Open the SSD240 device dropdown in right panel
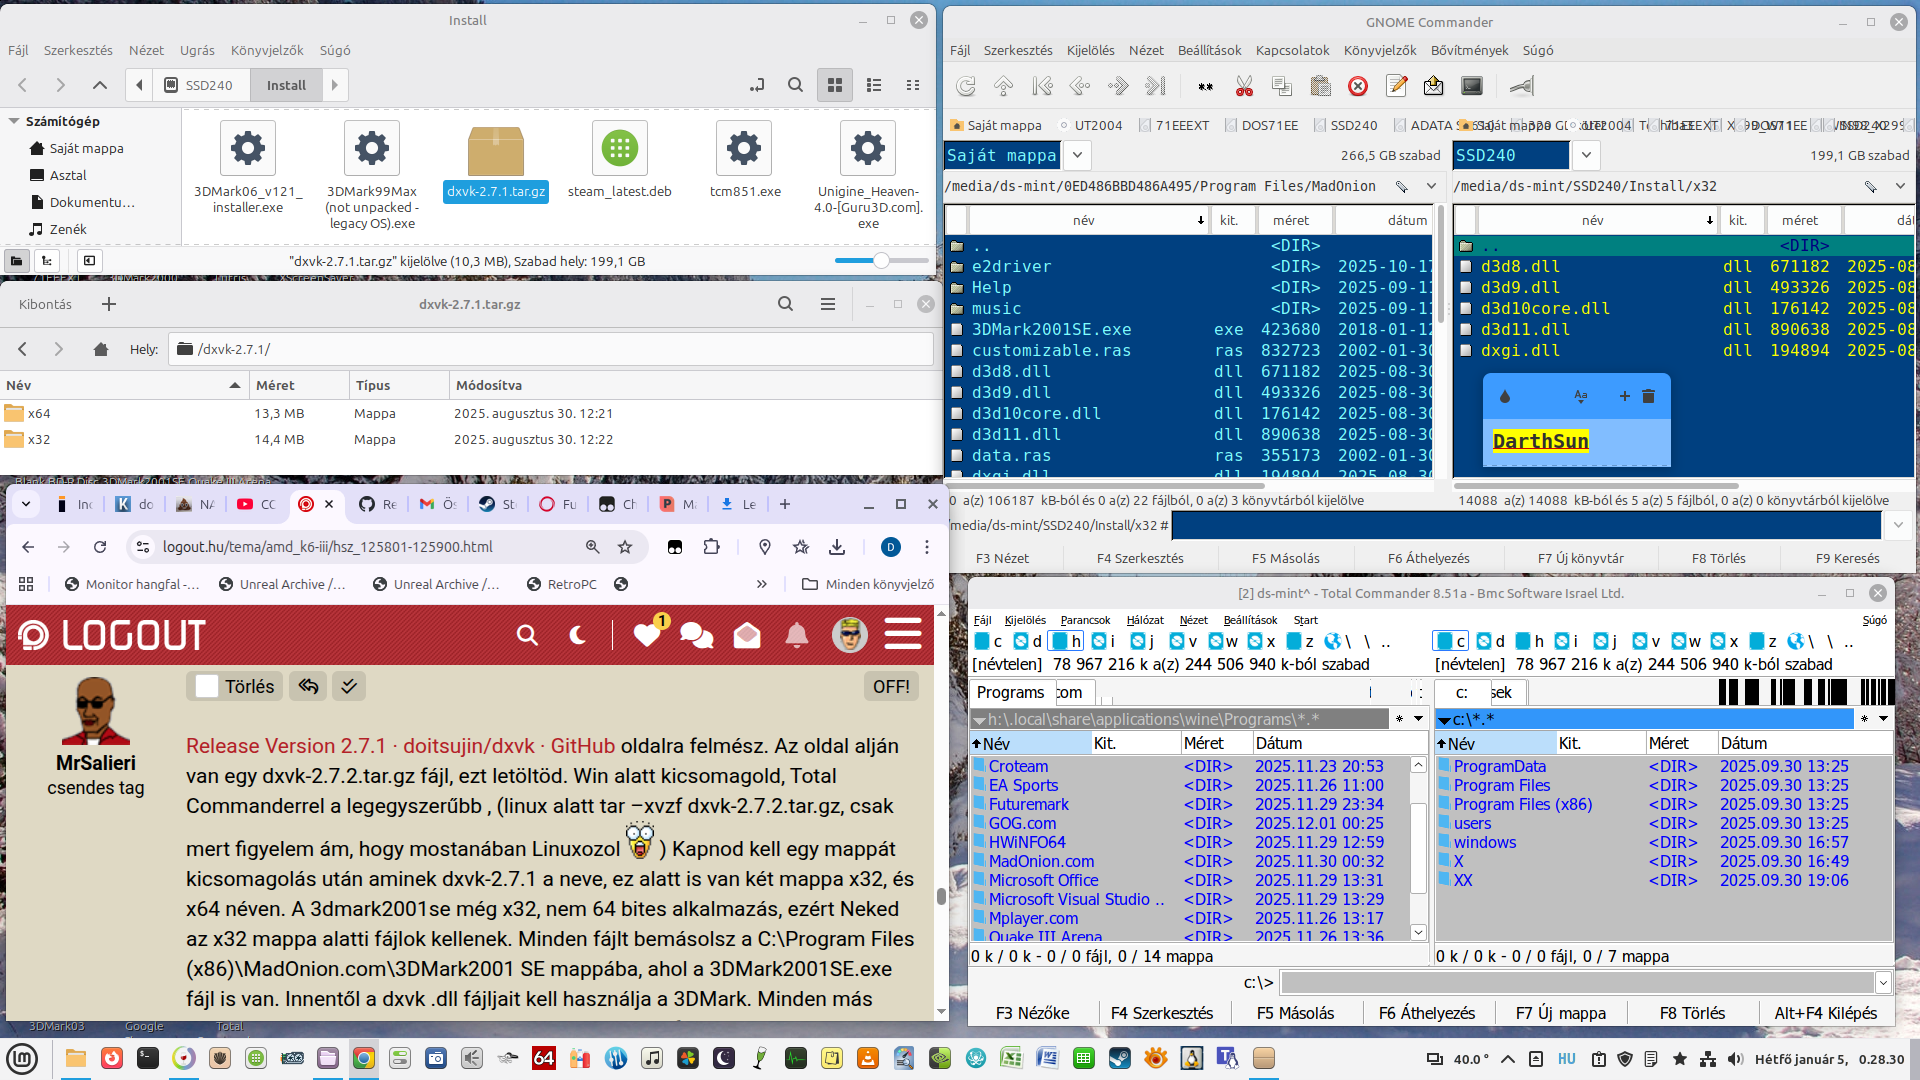1920x1080 pixels. (1585, 155)
